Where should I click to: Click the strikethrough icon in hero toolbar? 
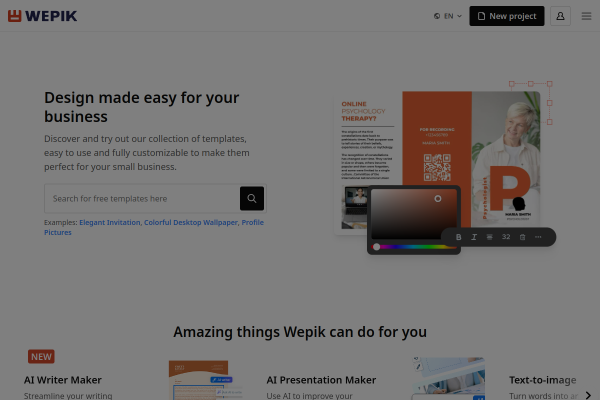tap(489, 237)
